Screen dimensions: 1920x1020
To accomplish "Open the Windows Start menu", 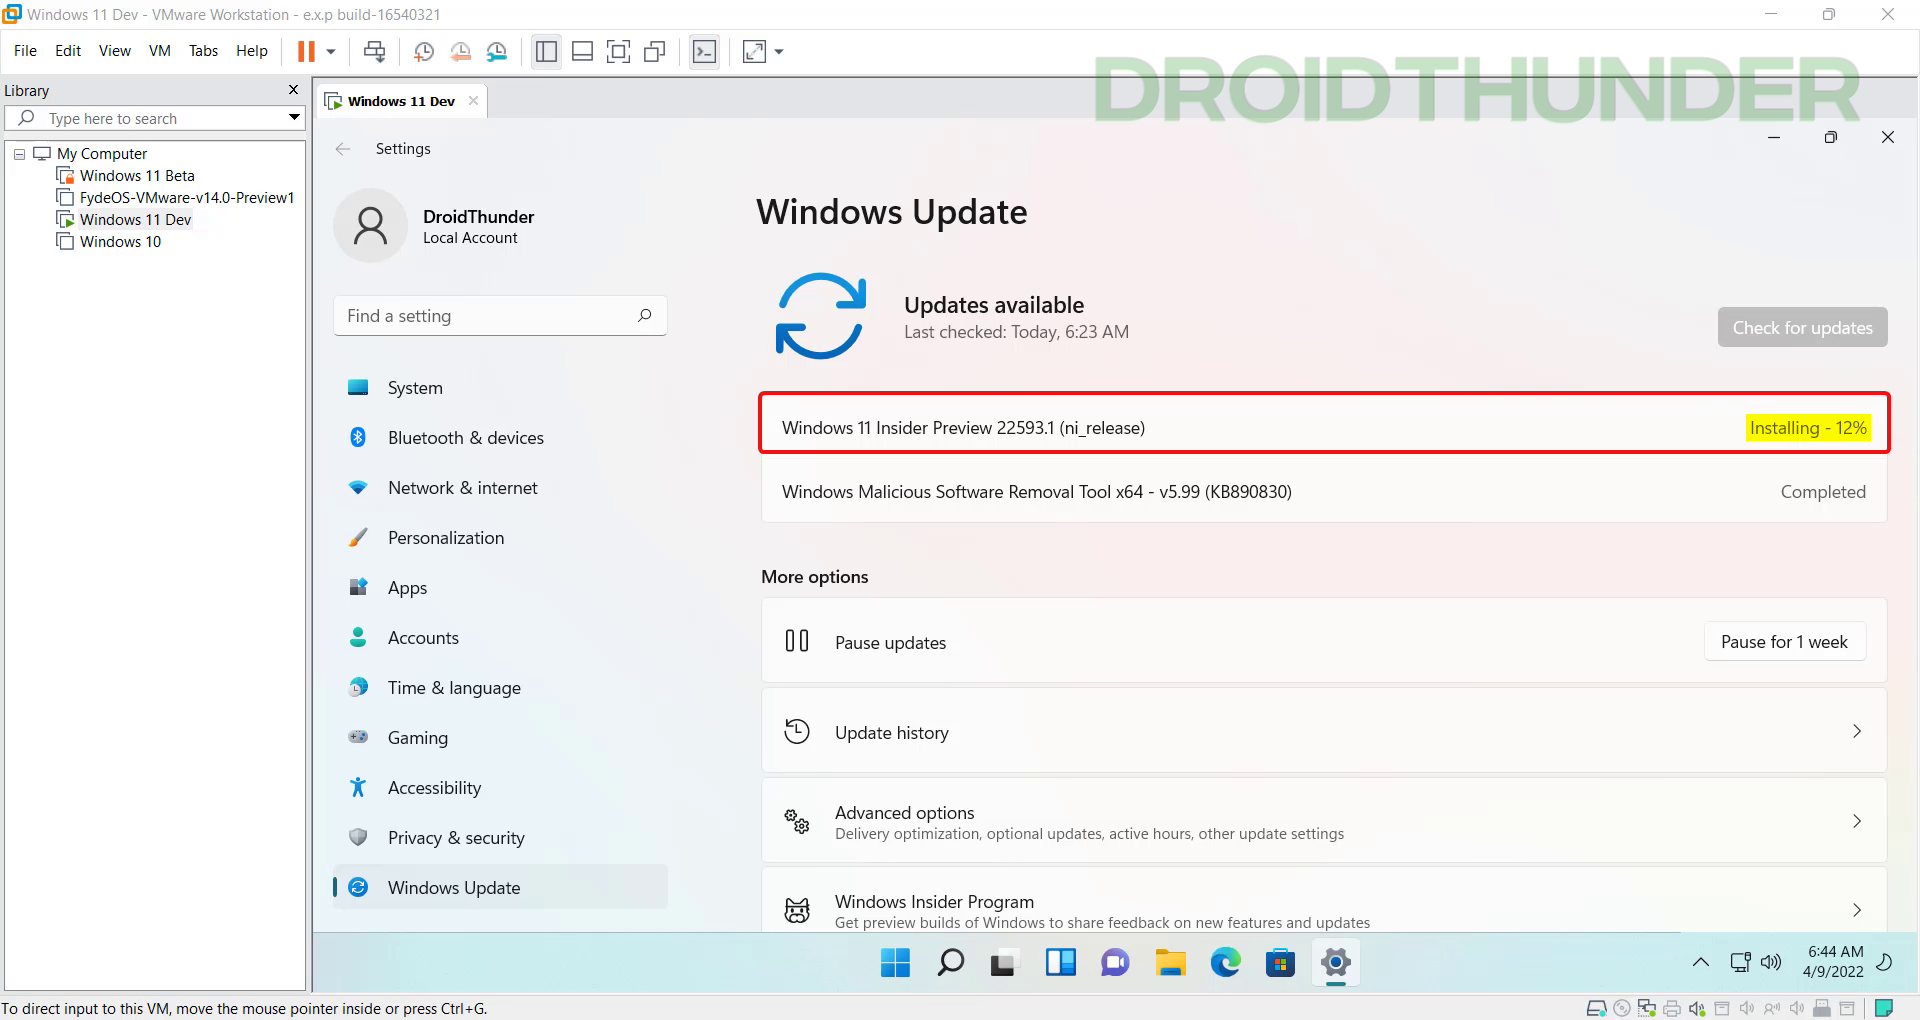I will point(895,963).
